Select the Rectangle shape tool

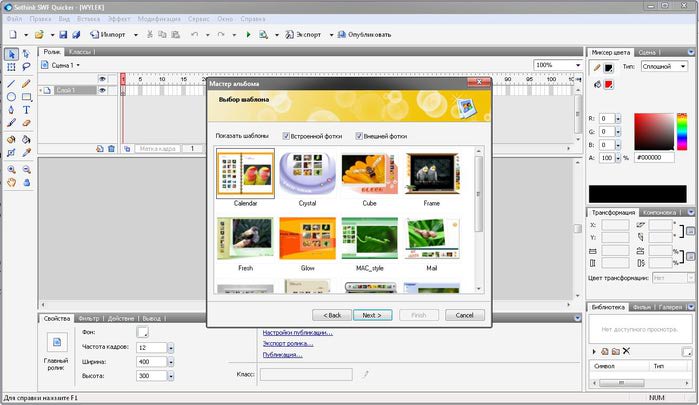(x=26, y=97)
